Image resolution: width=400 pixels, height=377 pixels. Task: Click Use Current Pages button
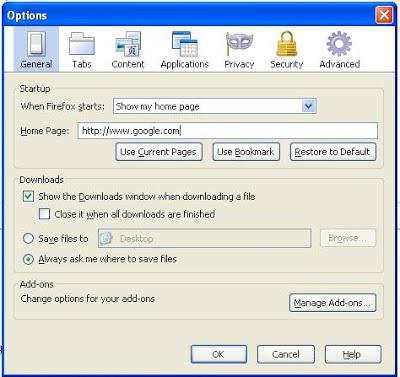159,152
